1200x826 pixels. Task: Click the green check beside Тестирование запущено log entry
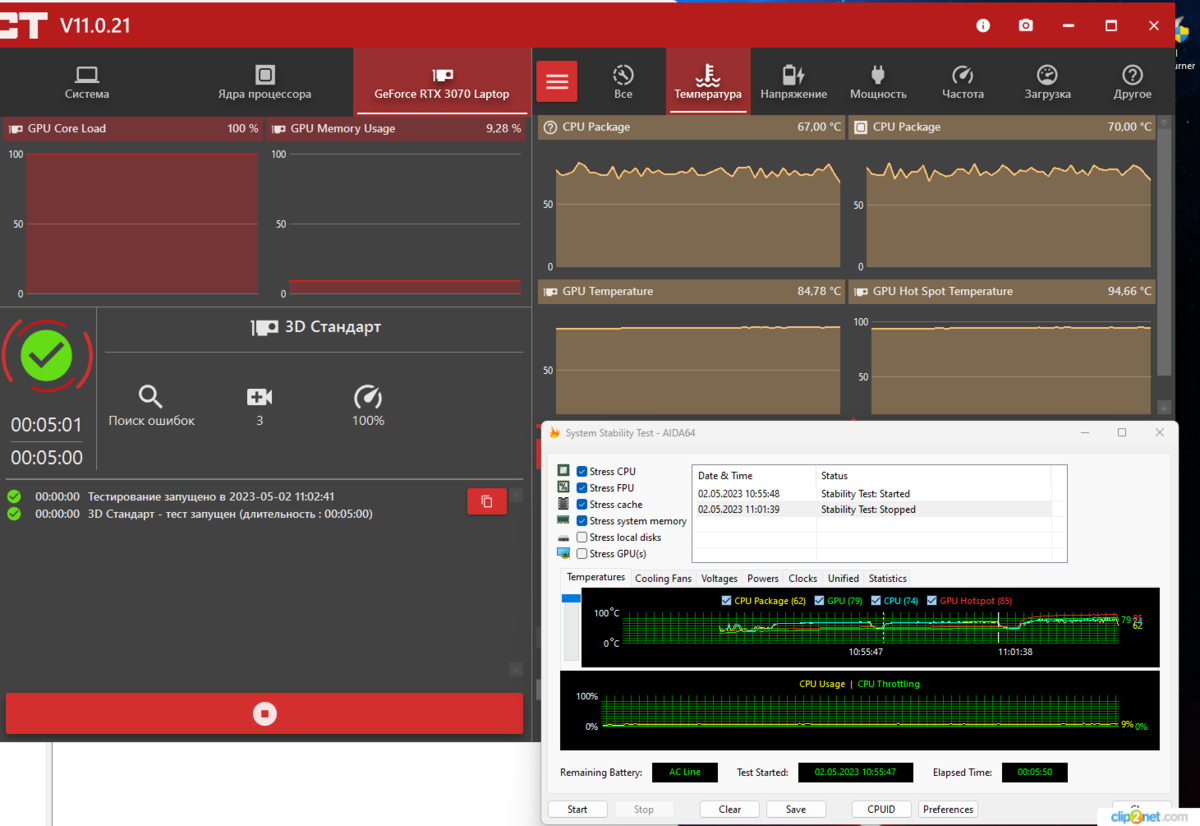tap(14, 496)
